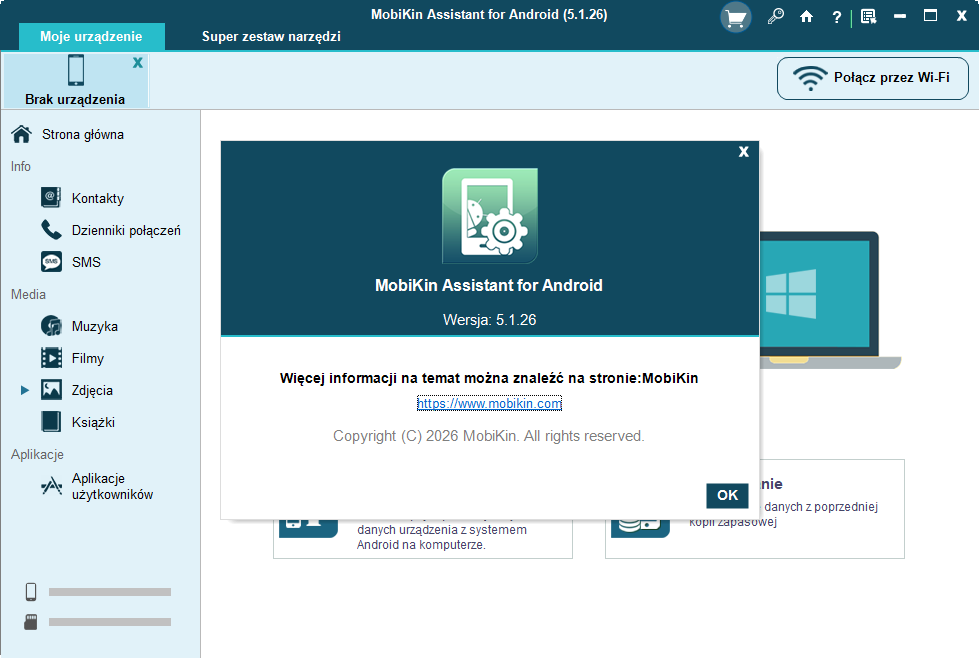Screen dimensions: 979x659
Task: Open the SMS label in the sidebar
Action: click(x=86, y=262)
